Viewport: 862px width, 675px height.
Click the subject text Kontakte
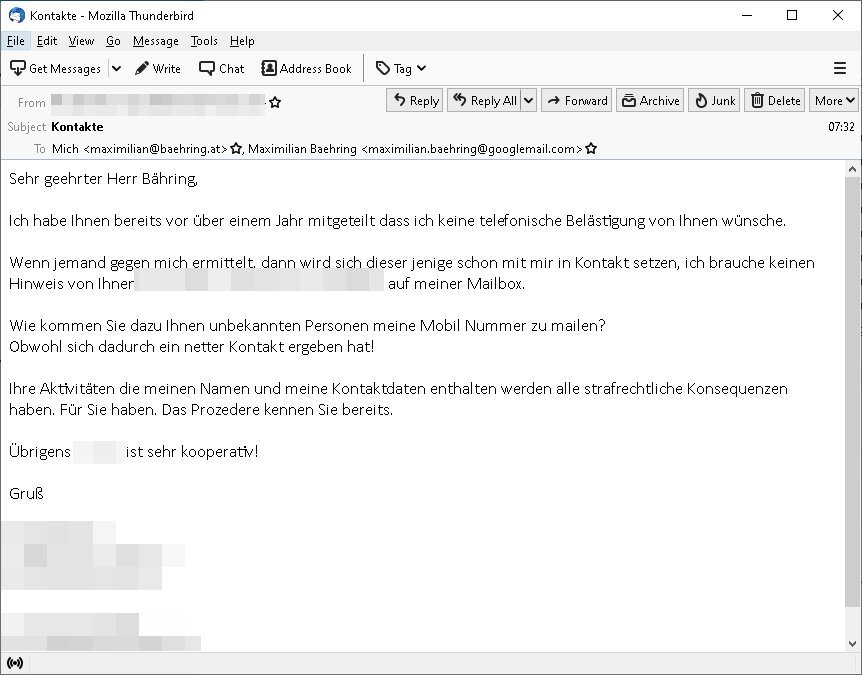click(x=77, y=127)
